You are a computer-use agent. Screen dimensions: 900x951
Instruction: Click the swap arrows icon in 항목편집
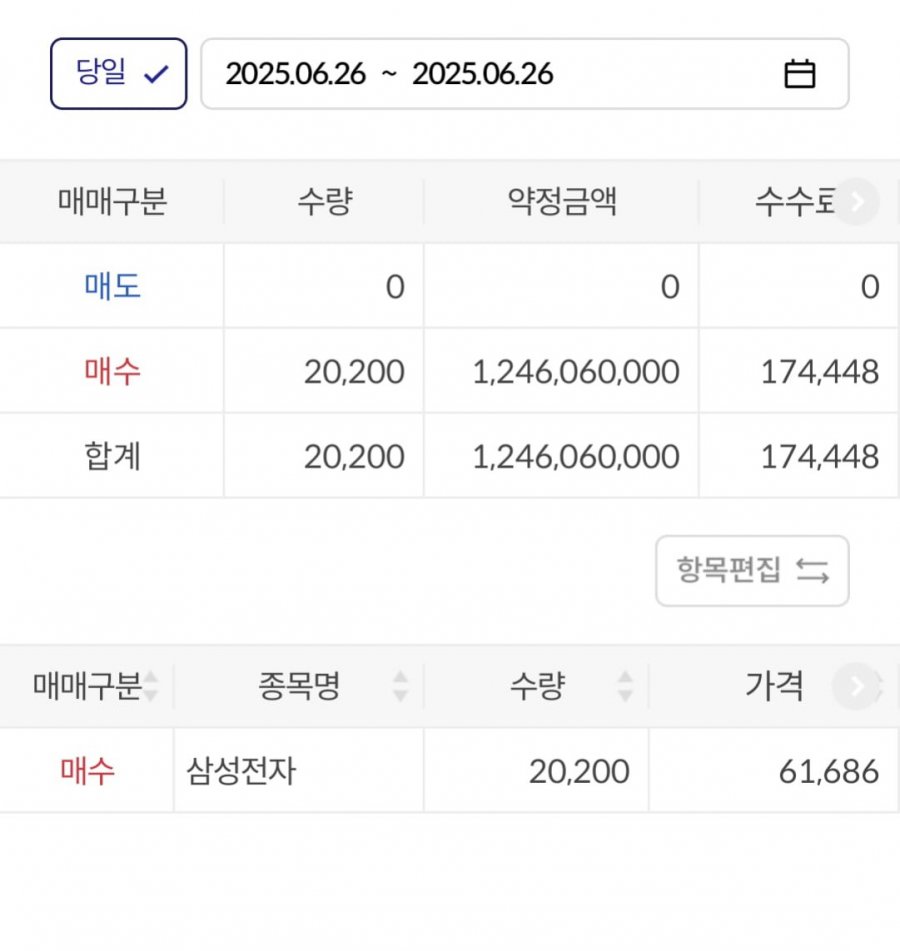[812, 571]
